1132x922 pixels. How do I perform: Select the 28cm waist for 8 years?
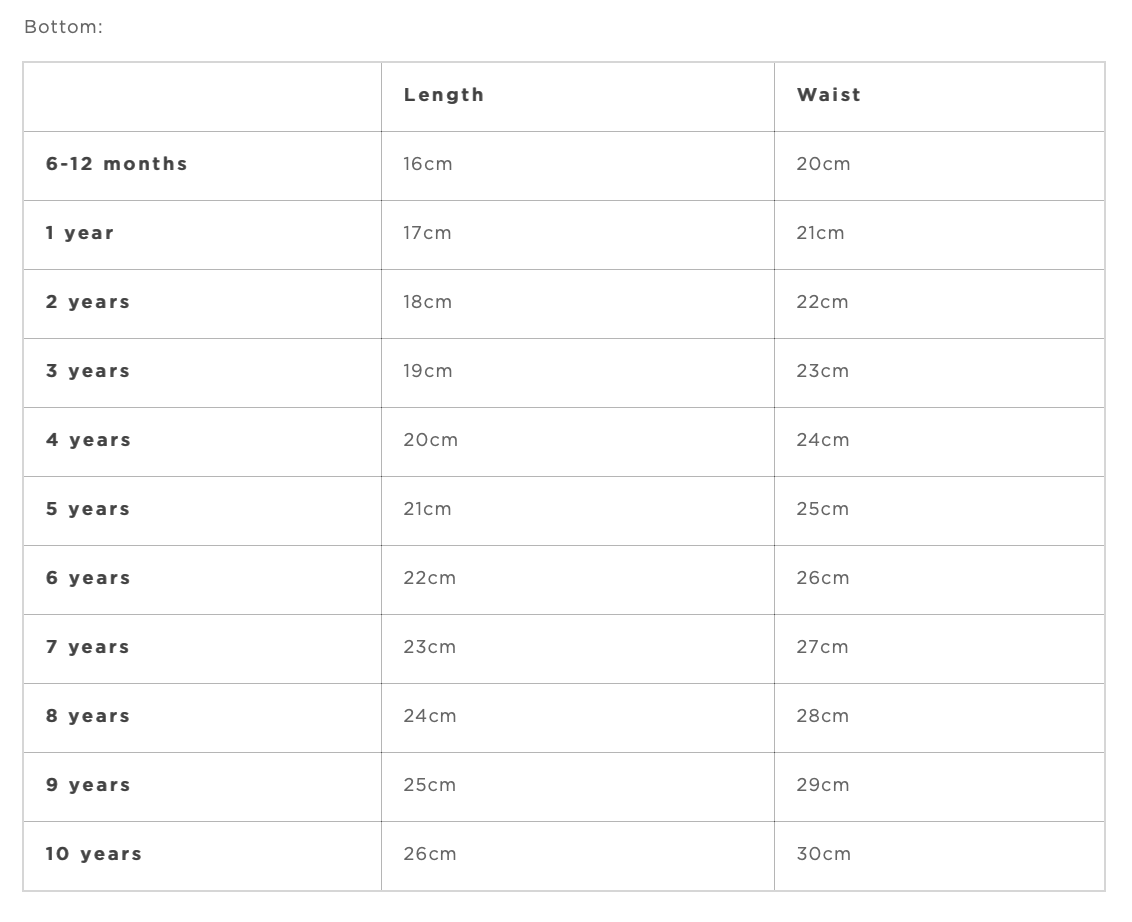[823, 716]
